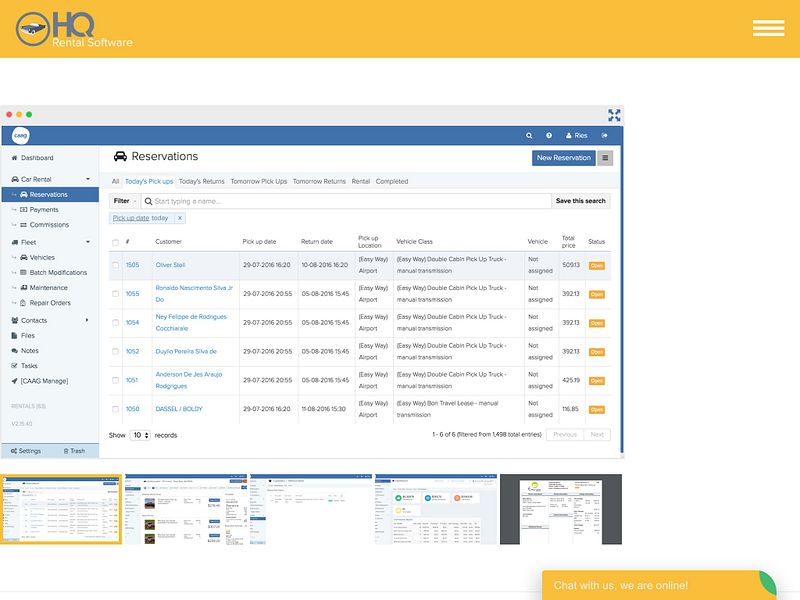Open the yellow header hamburger menu

point(768,28)
